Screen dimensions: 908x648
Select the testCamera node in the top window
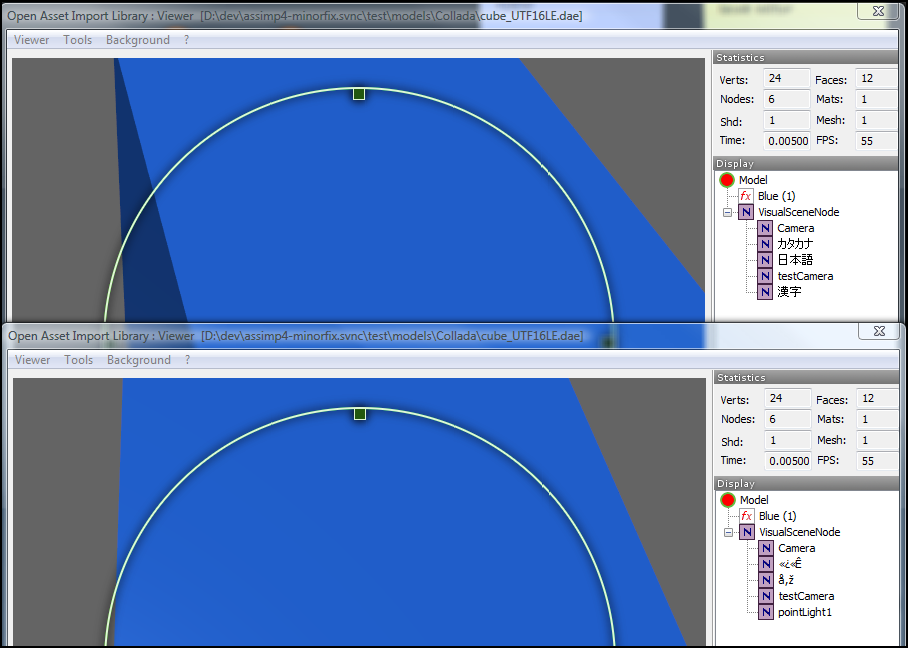[805, 276]
